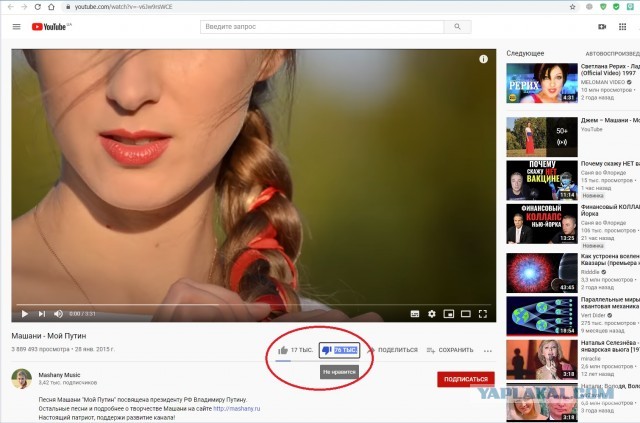Open the Светлана Рерих video thumbnail

point(542,83)
